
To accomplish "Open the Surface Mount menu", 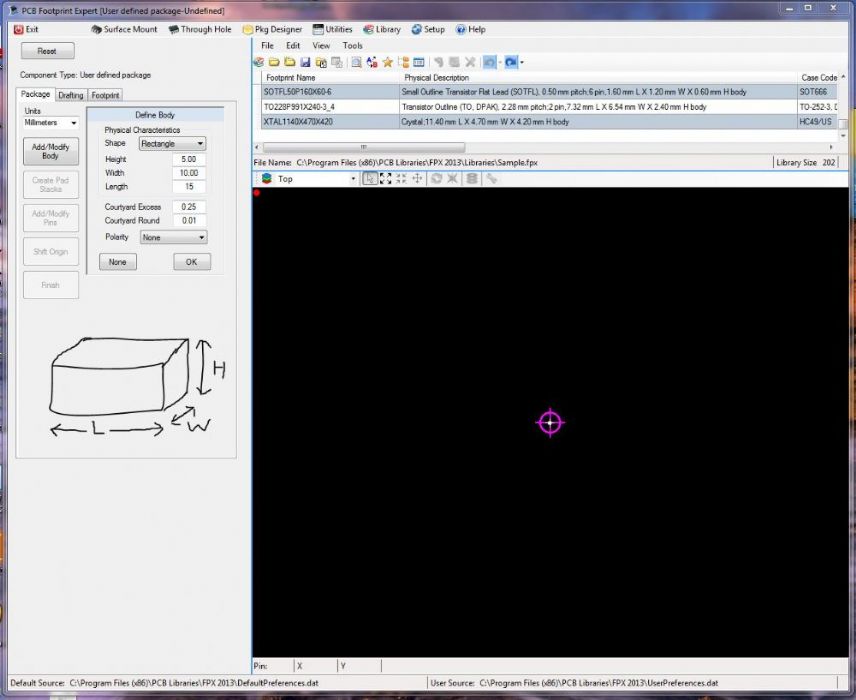I will point(123,30).
